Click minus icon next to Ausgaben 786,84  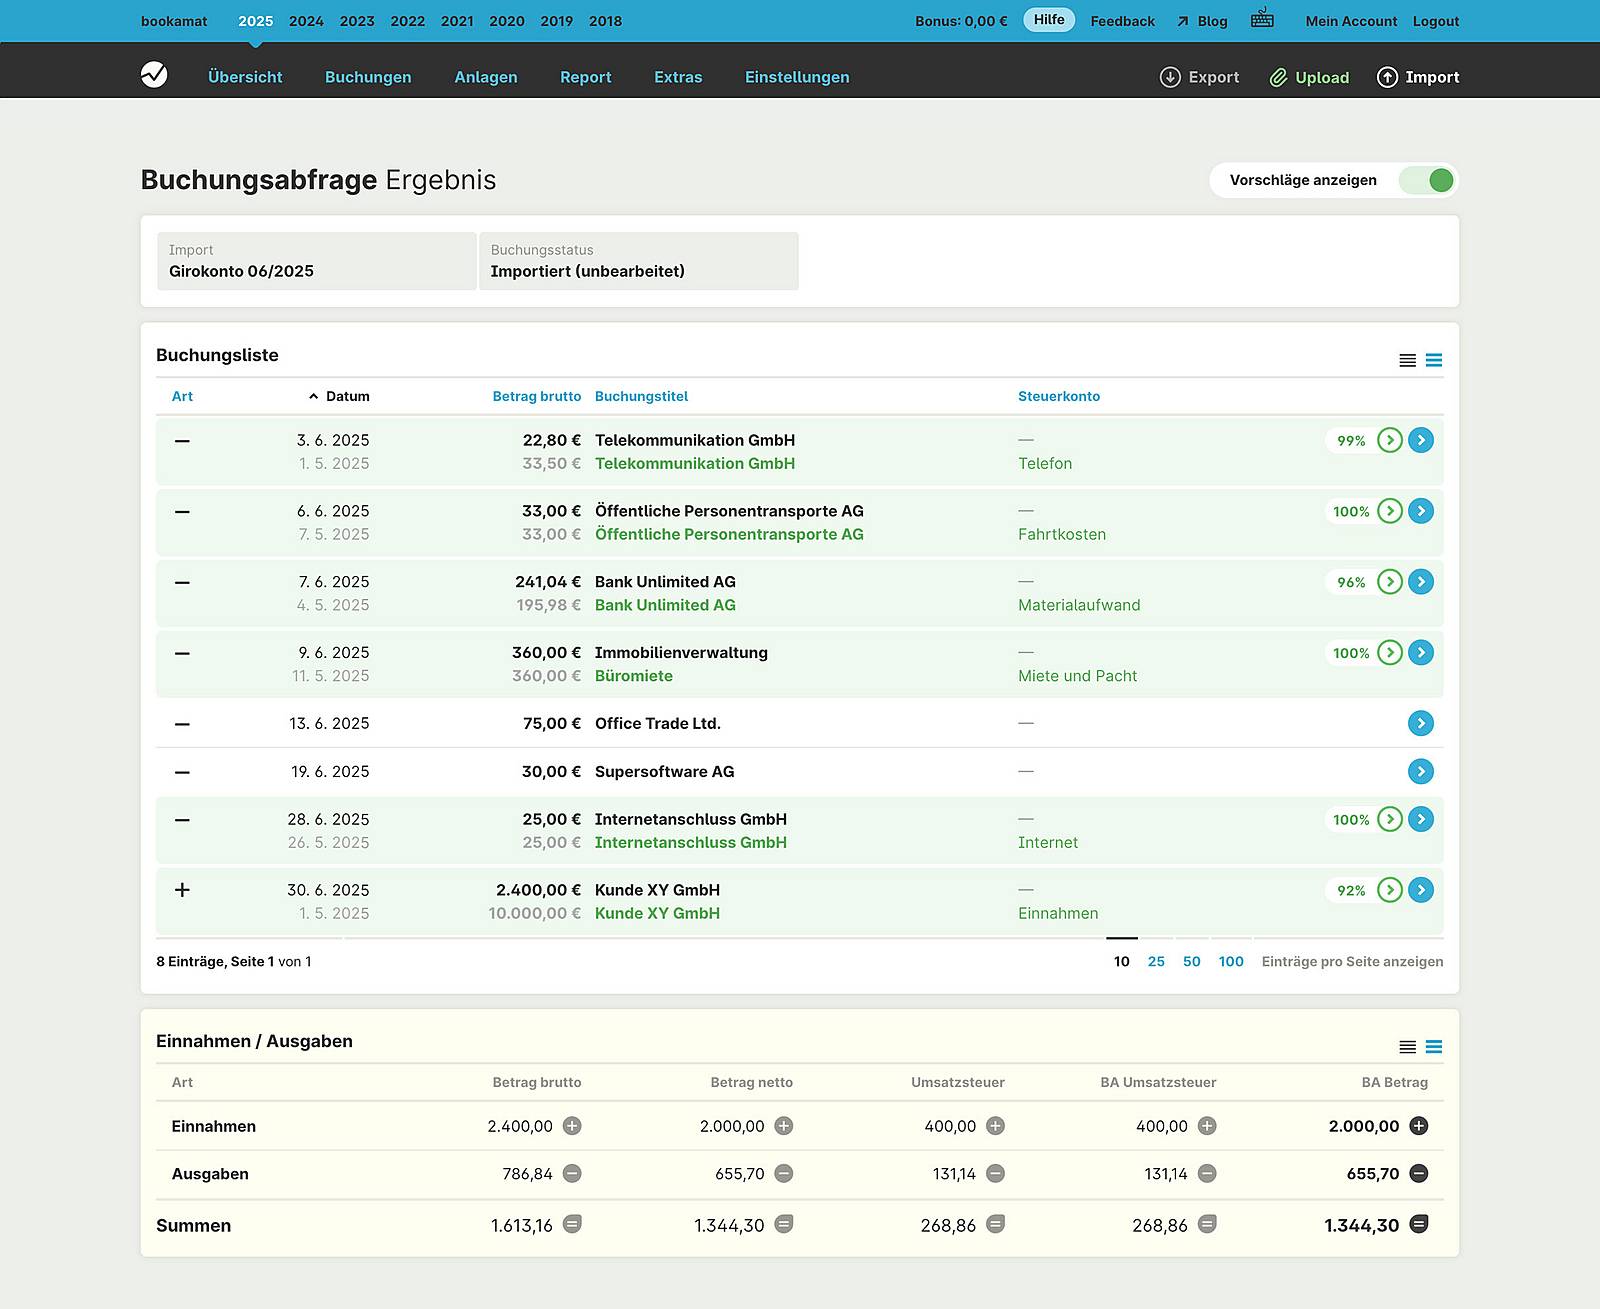tap(572, 1174)
